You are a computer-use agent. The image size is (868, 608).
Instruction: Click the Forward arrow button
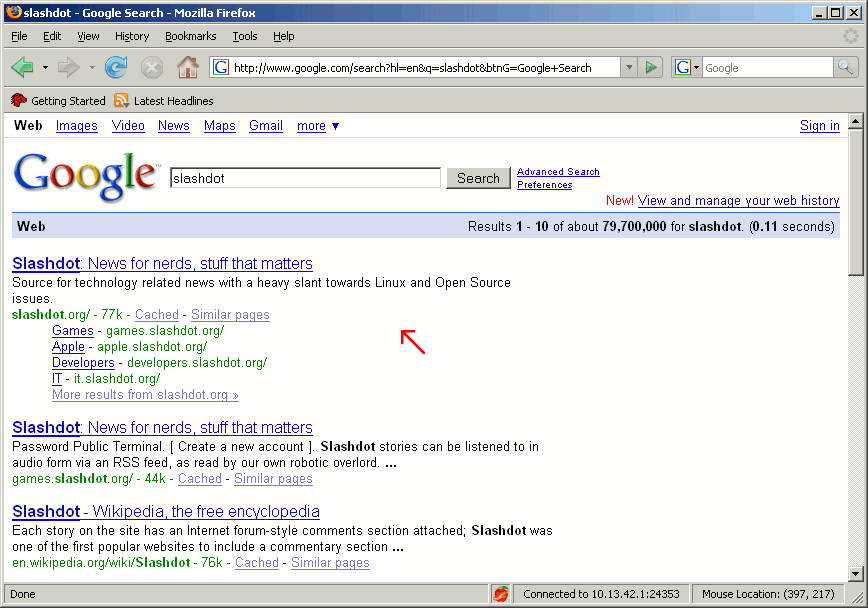click(69, 68)
